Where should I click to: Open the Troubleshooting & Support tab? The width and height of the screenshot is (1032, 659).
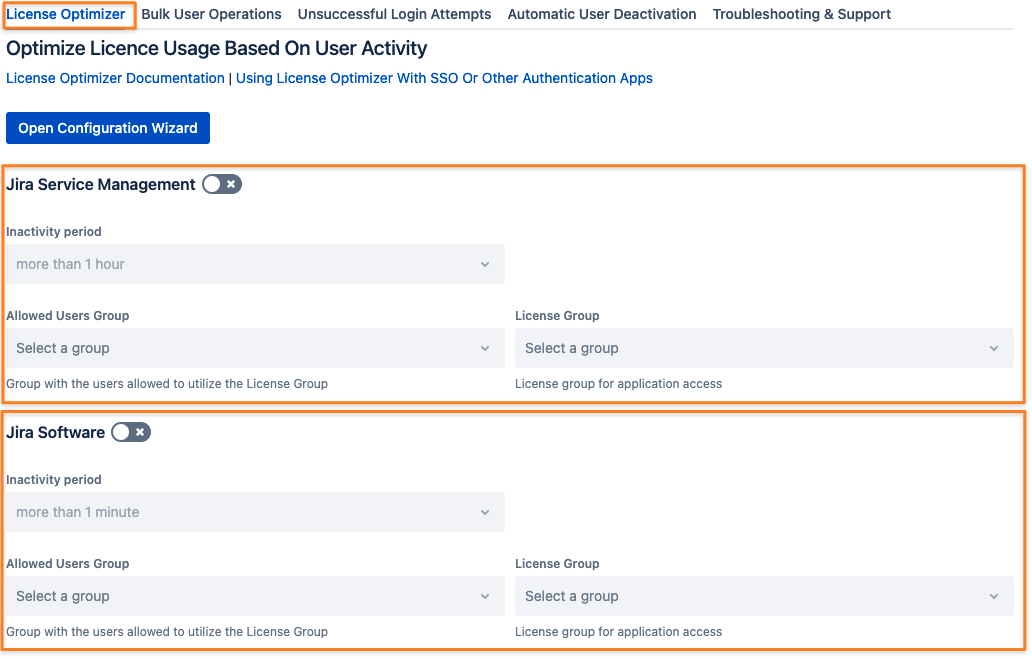coord(801,14)
